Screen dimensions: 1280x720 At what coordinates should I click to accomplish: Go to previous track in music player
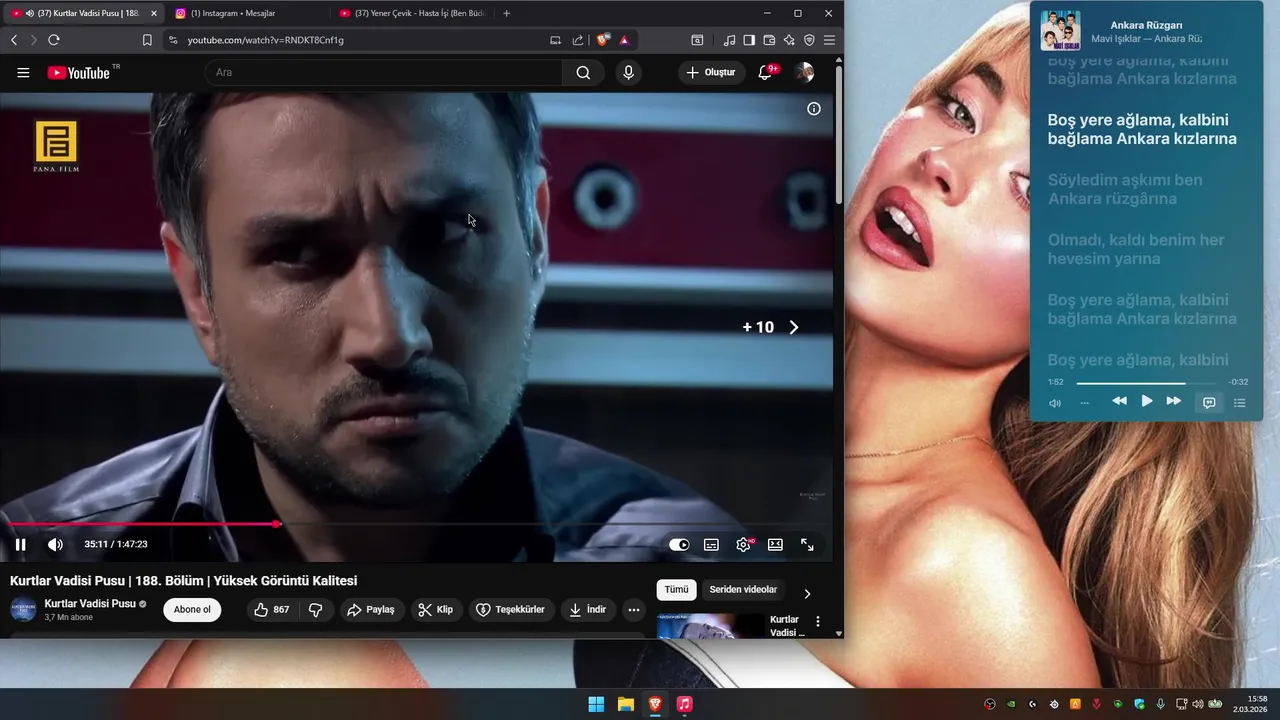tap(1119, 401)
